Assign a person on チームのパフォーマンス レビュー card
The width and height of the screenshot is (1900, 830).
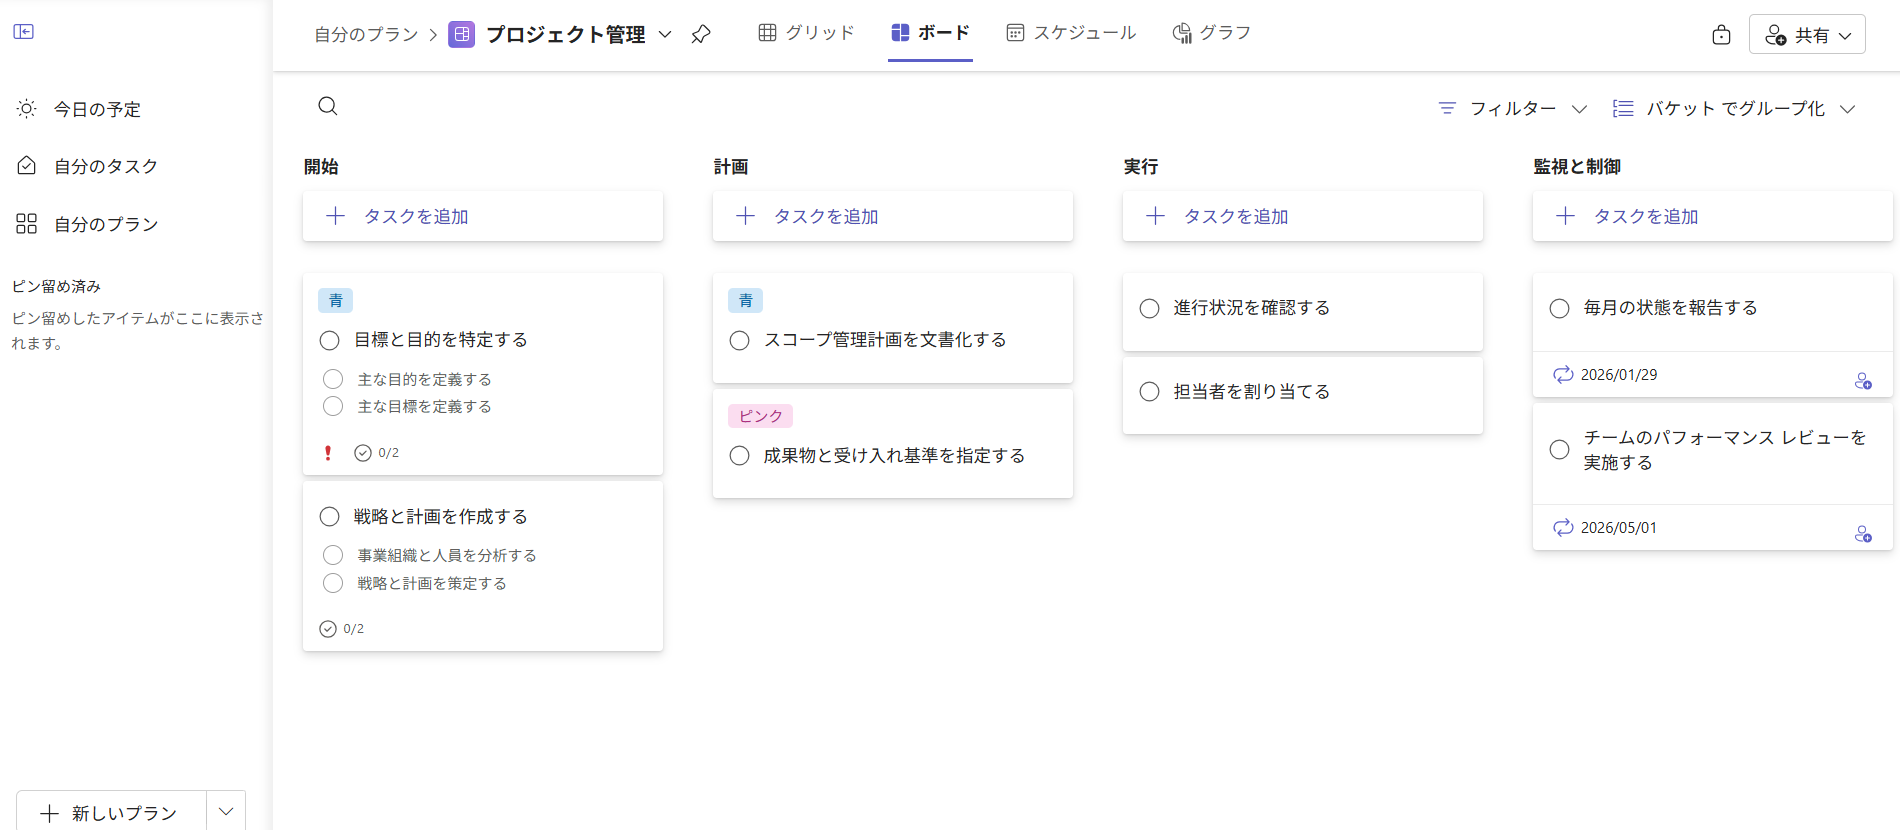(x=1863, y=534)
